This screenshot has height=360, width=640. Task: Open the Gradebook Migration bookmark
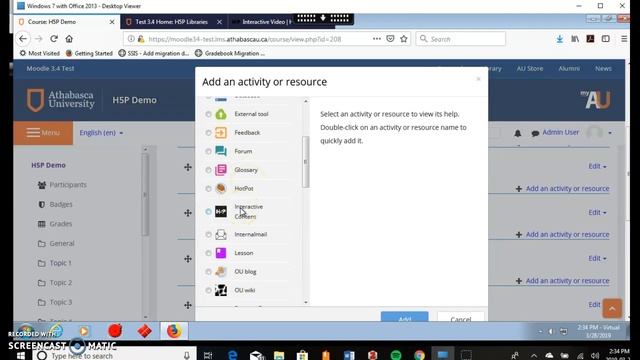tap(230, 53)
